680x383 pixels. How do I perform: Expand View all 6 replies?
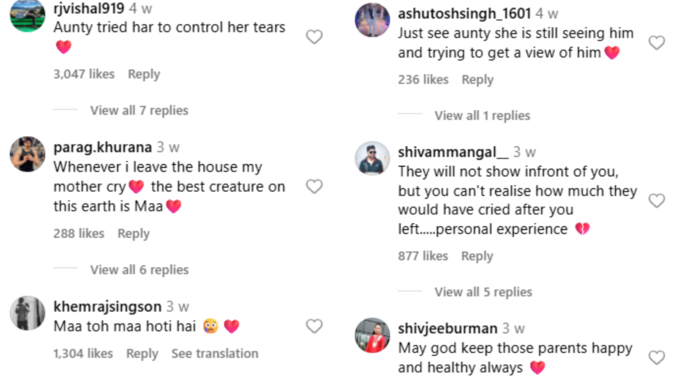(x=139, y=270)
